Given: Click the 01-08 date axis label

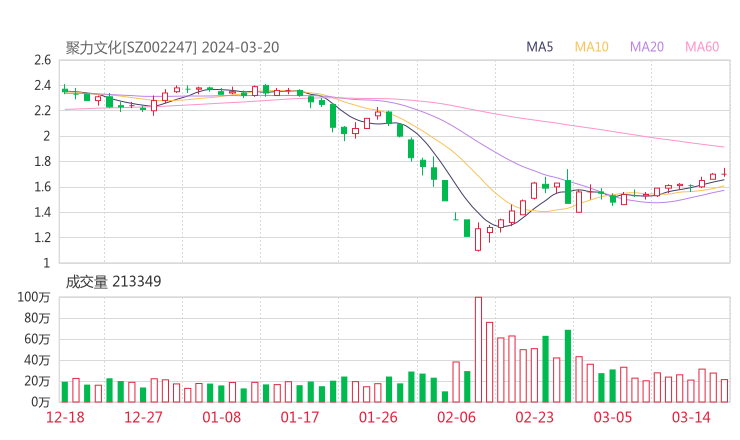Looking at the screenshot, I should coord(221,417).
